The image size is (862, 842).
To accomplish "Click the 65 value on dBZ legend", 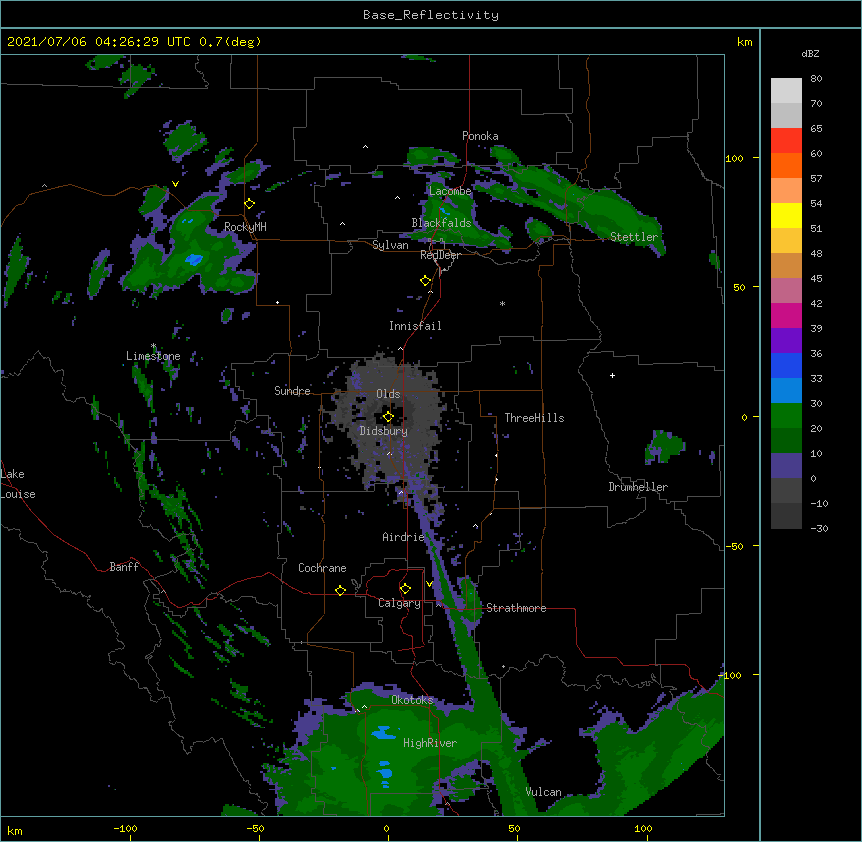I will click(x=816, y=129).
